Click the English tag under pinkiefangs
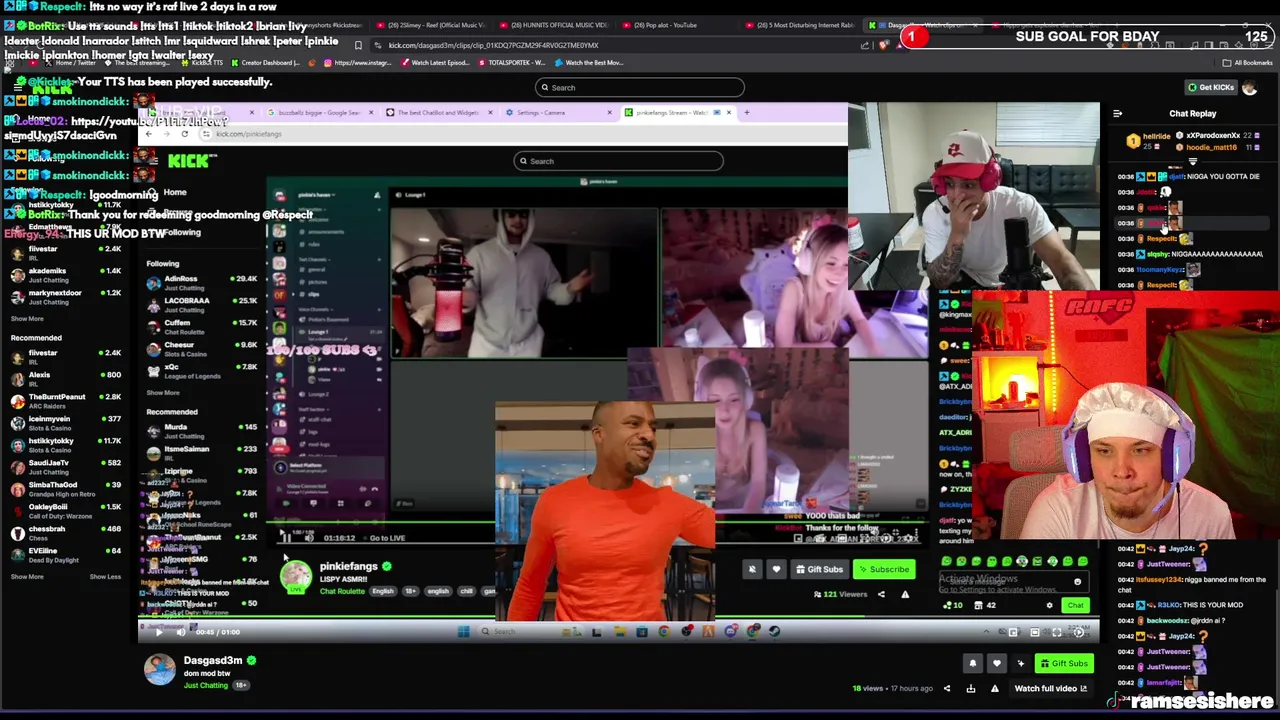 click(x=383, y=591)
